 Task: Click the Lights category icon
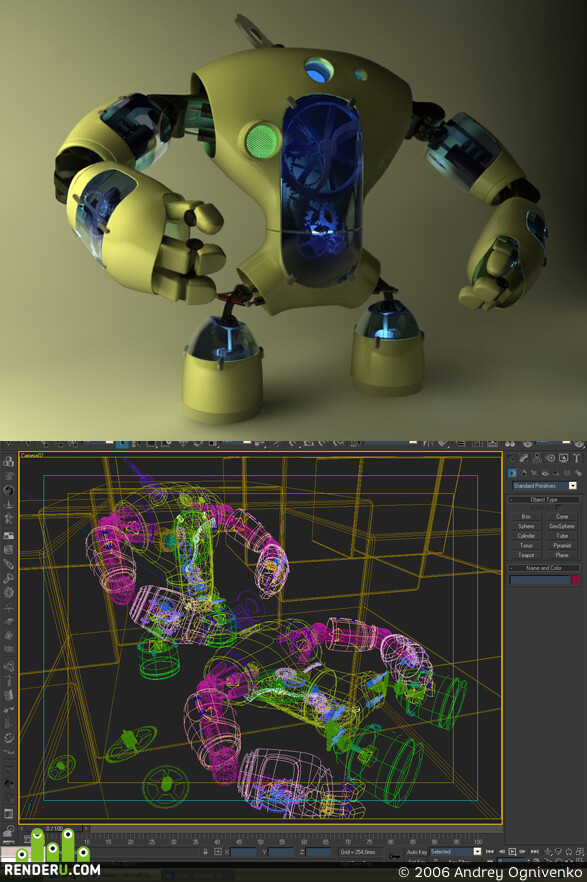tap(534, 473)
